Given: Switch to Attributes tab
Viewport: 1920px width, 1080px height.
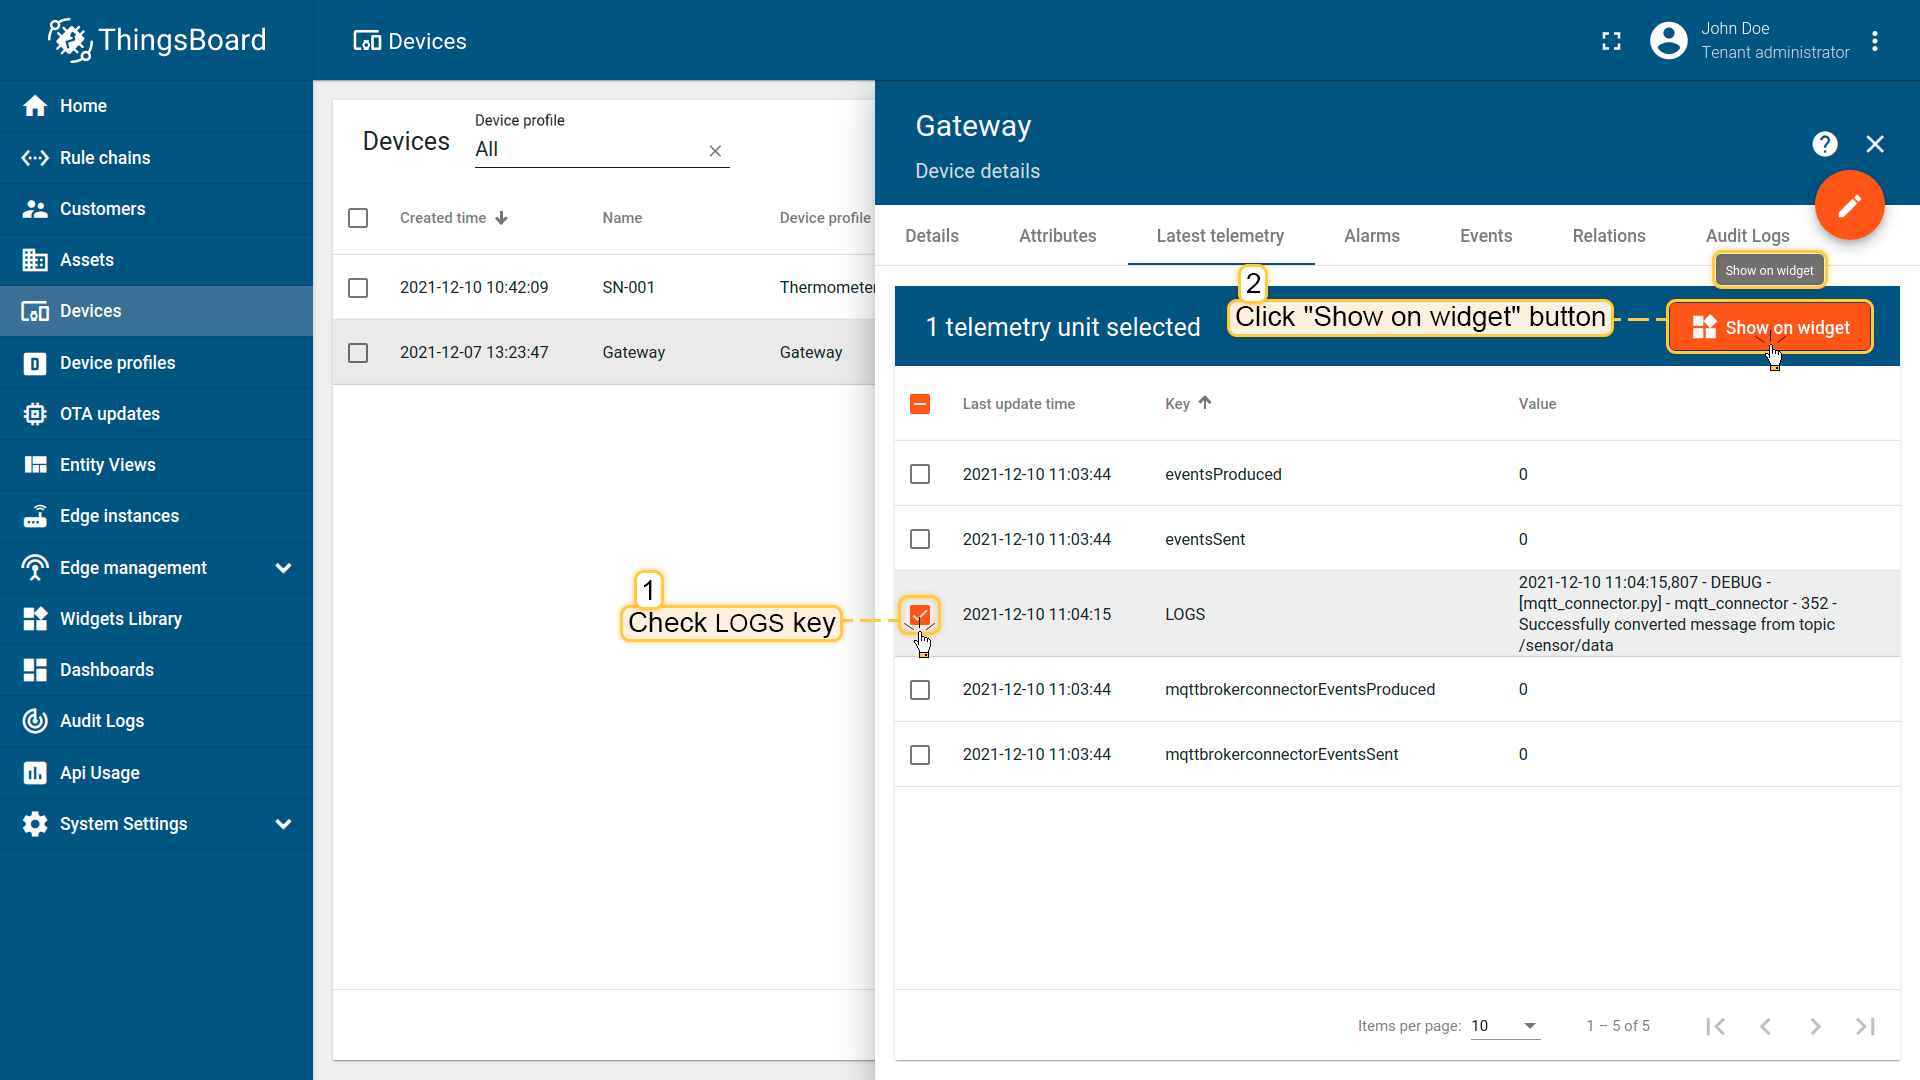Looking at the screenshot, I should [1058, 236].
